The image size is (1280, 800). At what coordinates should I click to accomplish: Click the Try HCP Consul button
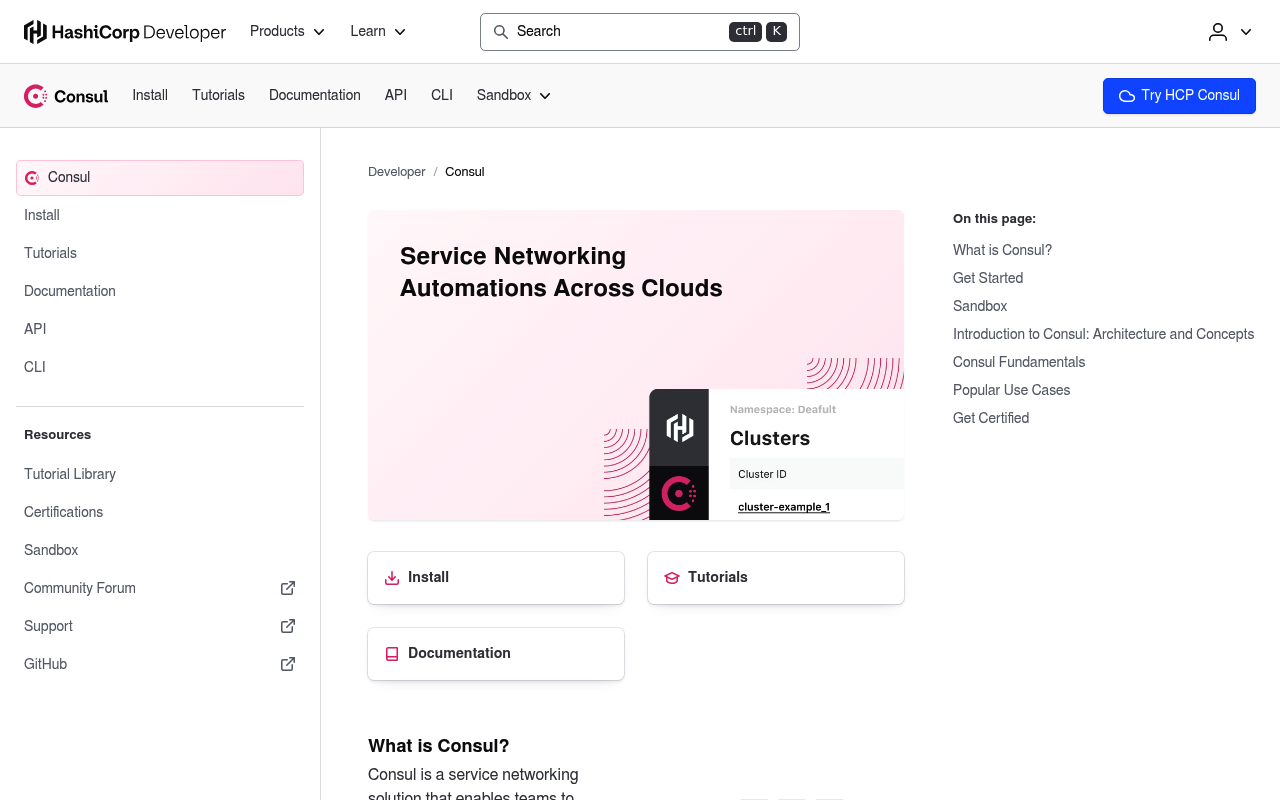(x=1179, y=96)
